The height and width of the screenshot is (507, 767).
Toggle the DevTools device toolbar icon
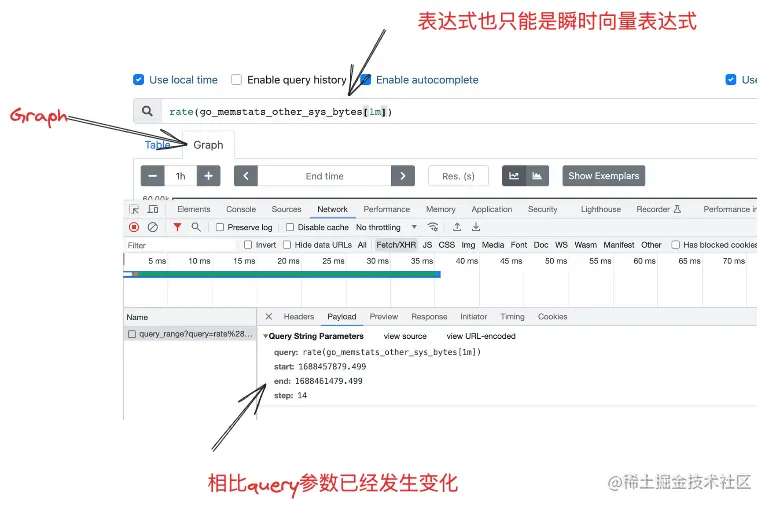(x=153, y=209)
